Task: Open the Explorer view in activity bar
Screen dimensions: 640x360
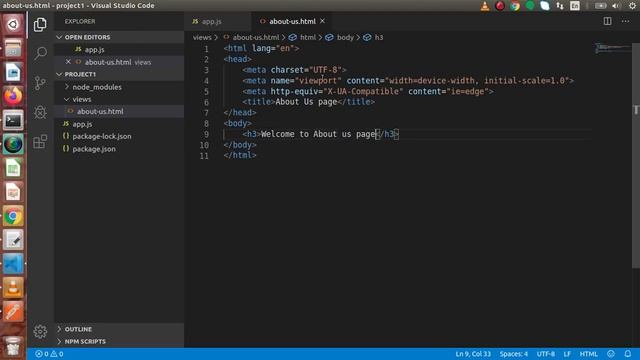Action: click(40, 25)
